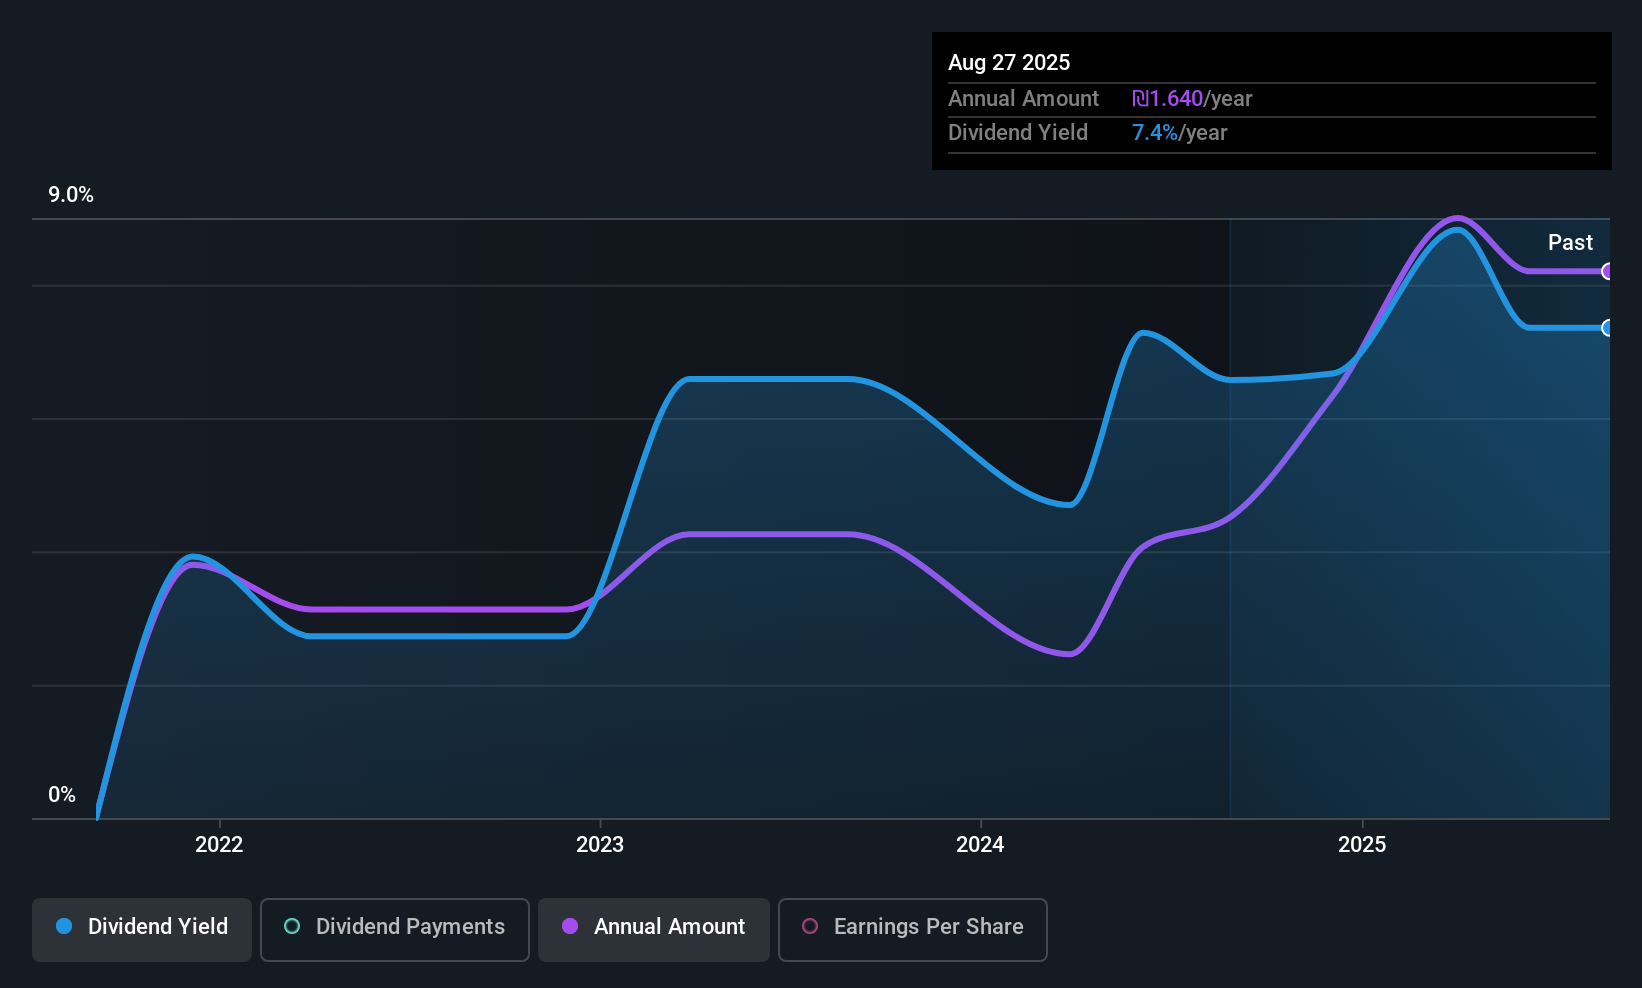Click the purple Annual Amount legend dot

point(570,926)
